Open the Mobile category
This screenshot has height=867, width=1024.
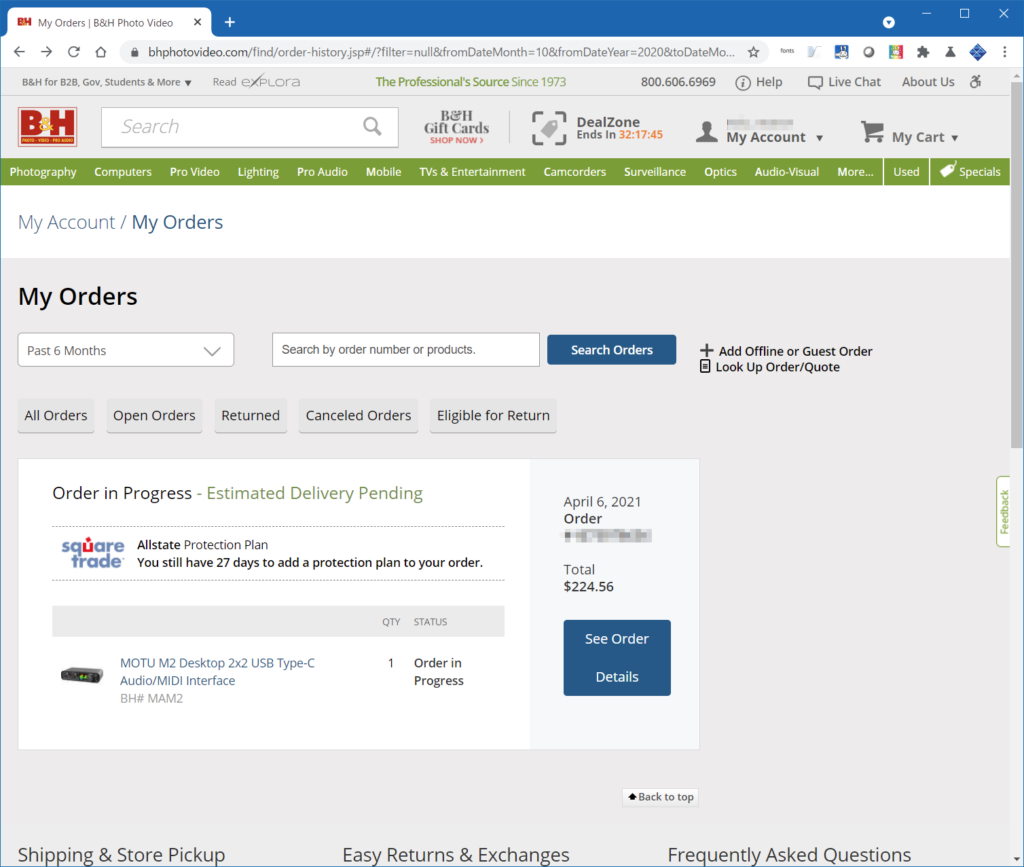click(383, 172)
